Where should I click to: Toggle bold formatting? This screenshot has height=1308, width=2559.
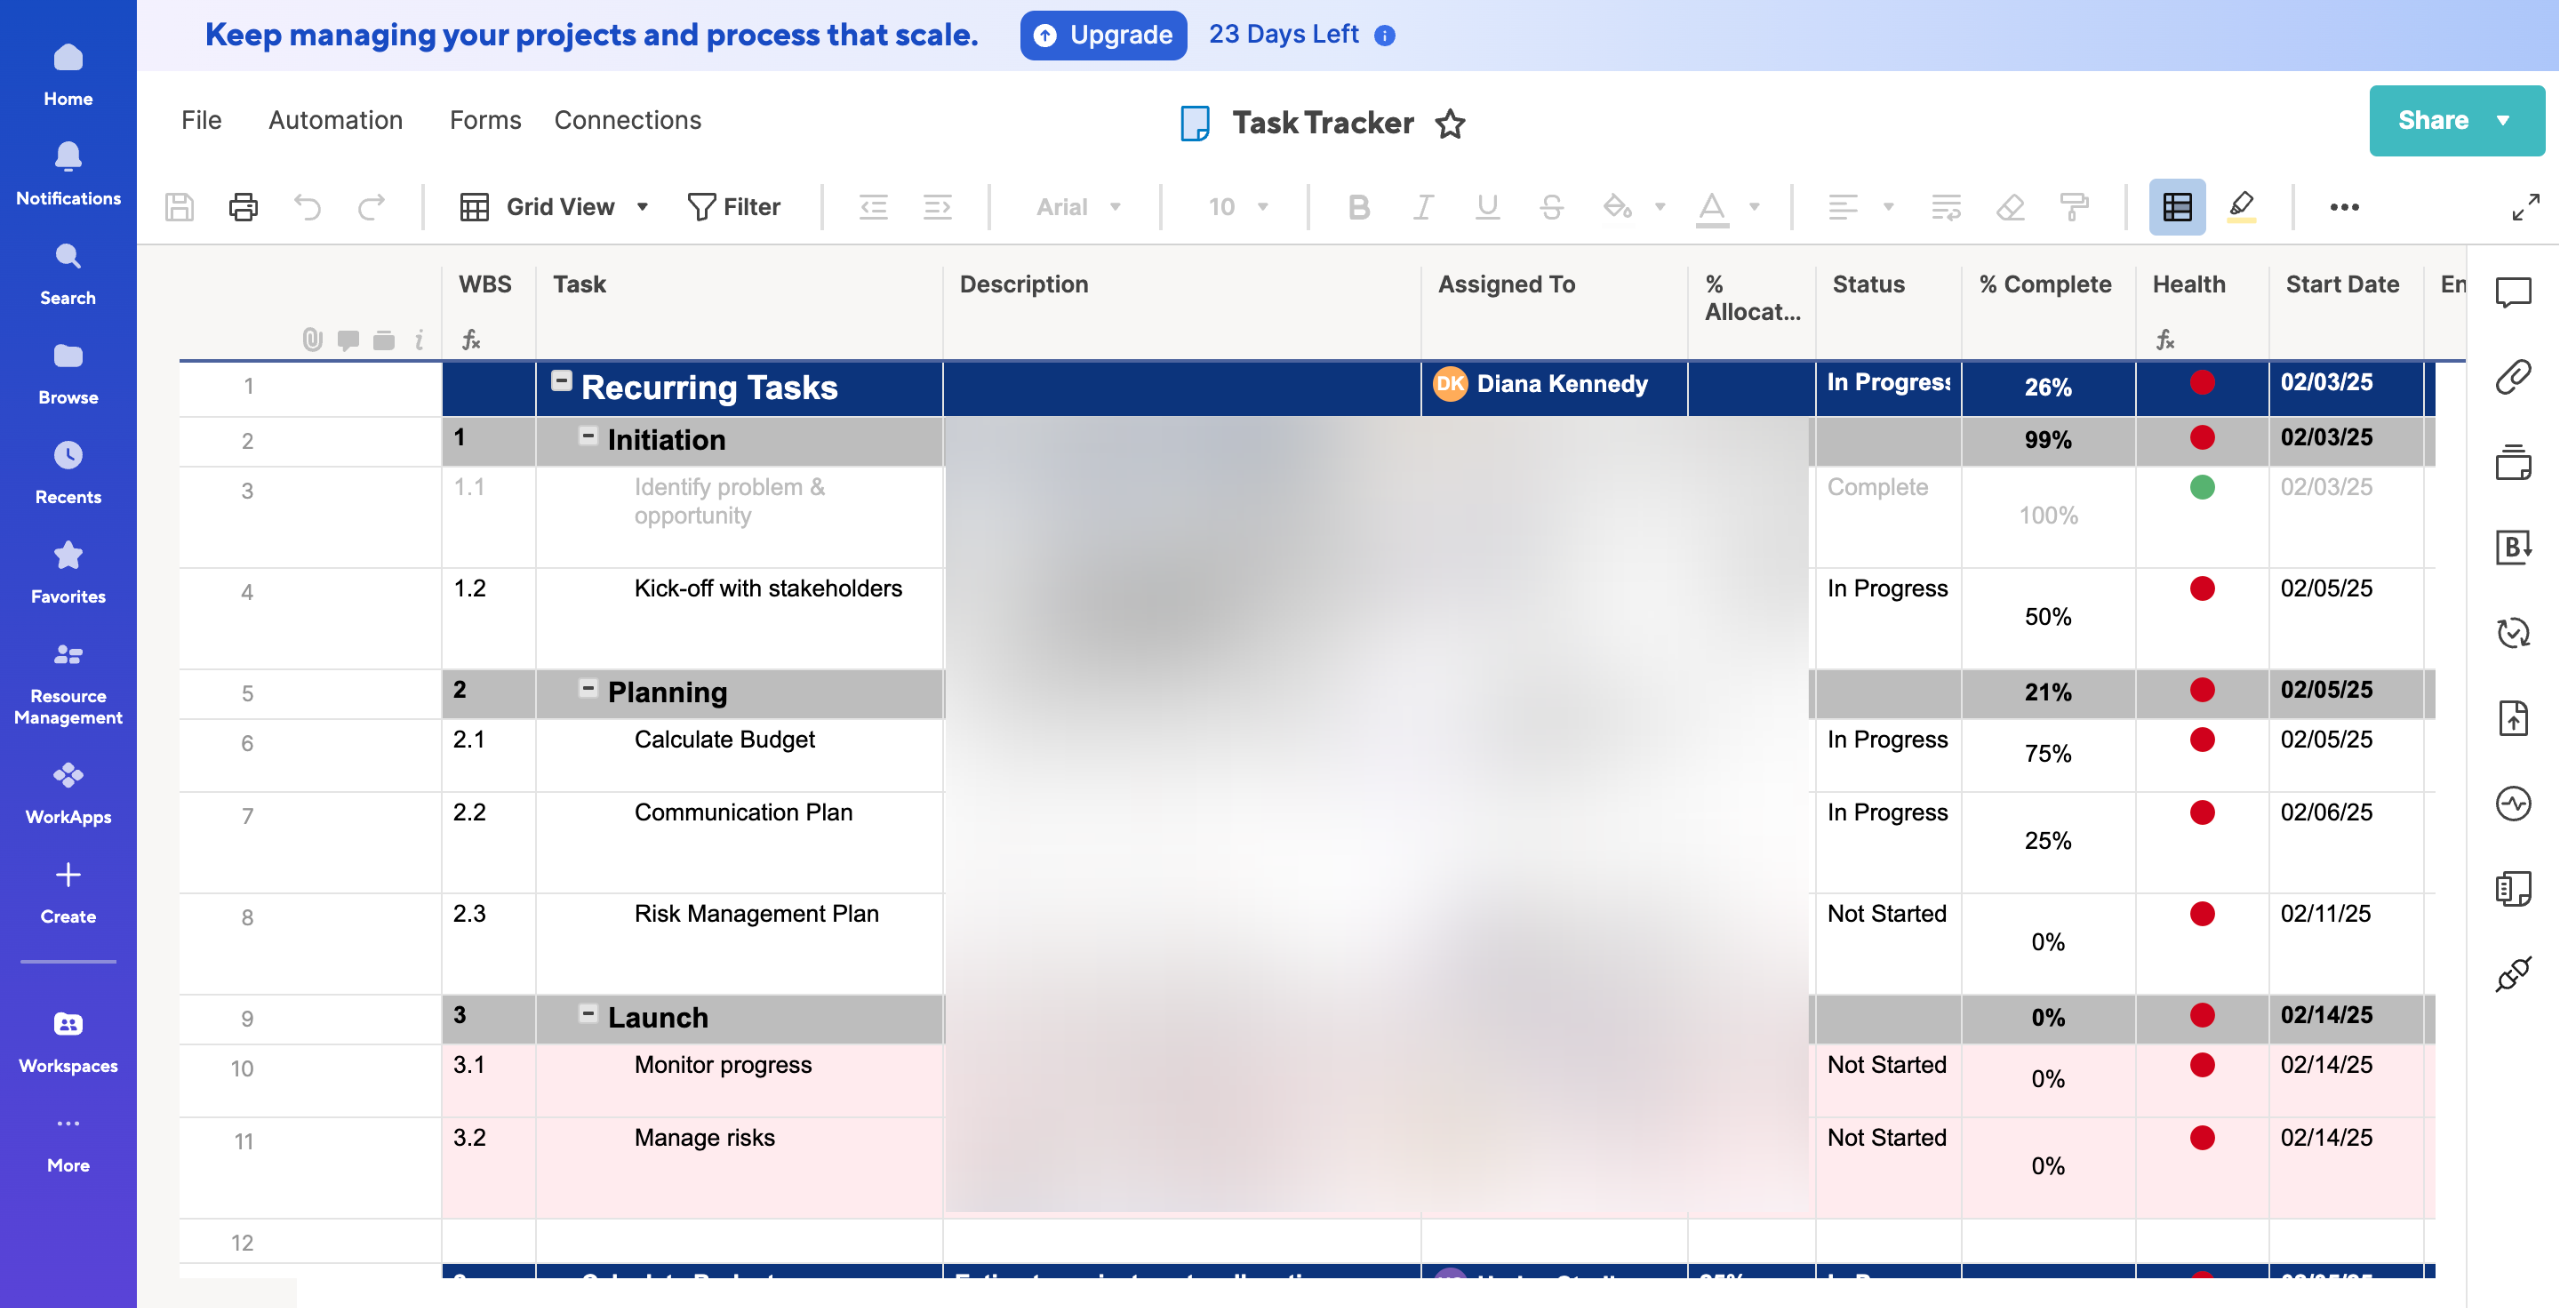tap(1358, 207)
